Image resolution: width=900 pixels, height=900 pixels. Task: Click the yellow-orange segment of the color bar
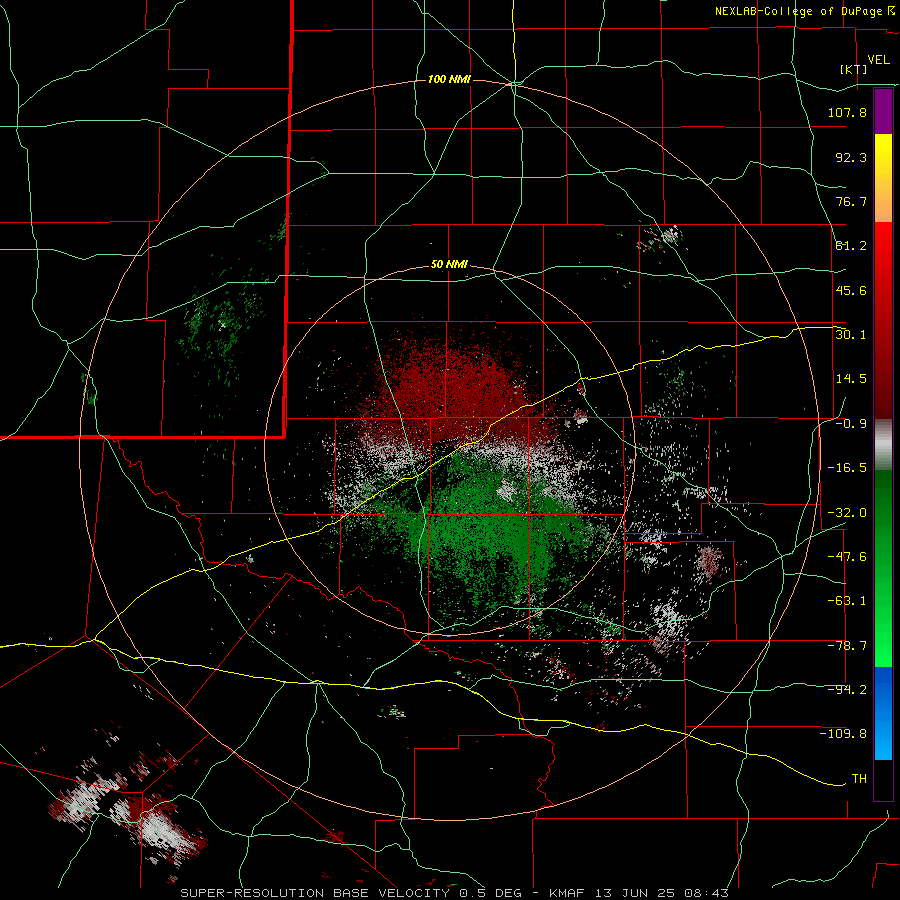point(883,178)
